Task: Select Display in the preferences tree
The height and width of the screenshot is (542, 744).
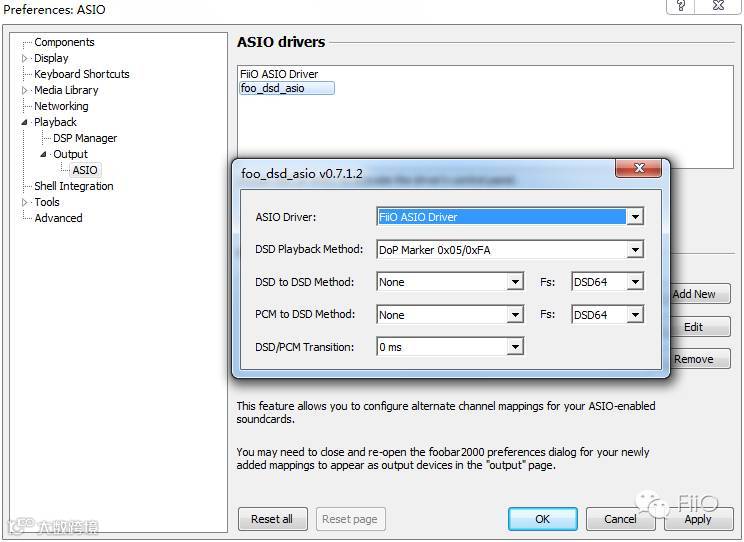Action: pyautogui.click(x=51, y=58)
